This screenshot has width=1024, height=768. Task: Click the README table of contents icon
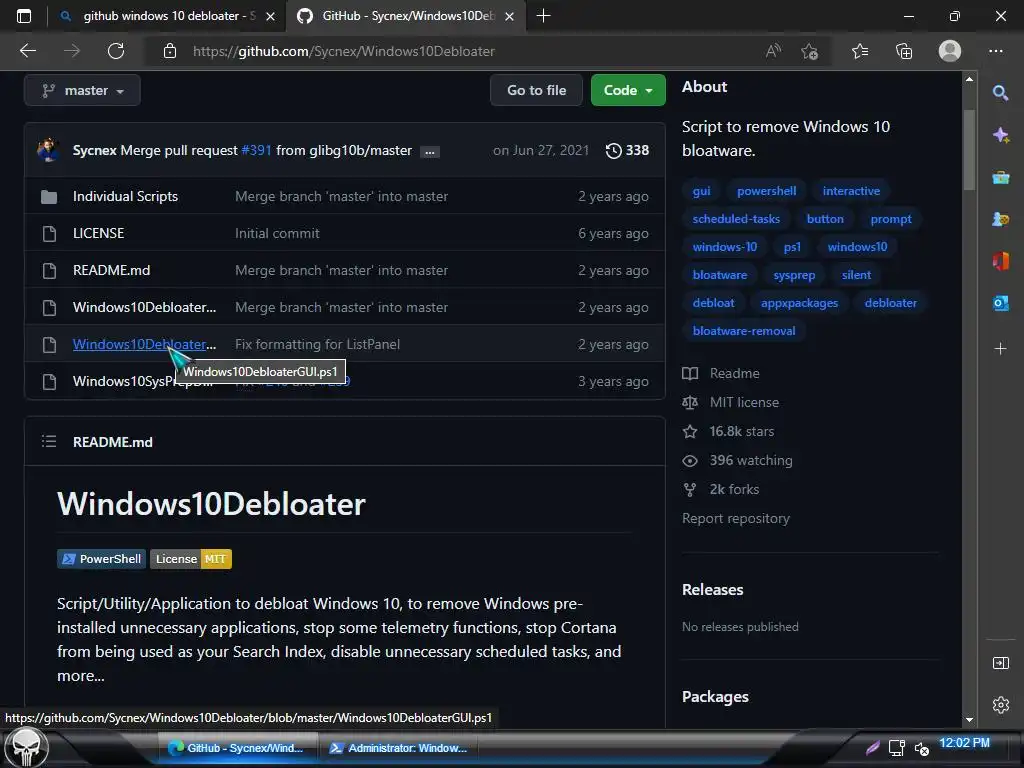[49, 441]
